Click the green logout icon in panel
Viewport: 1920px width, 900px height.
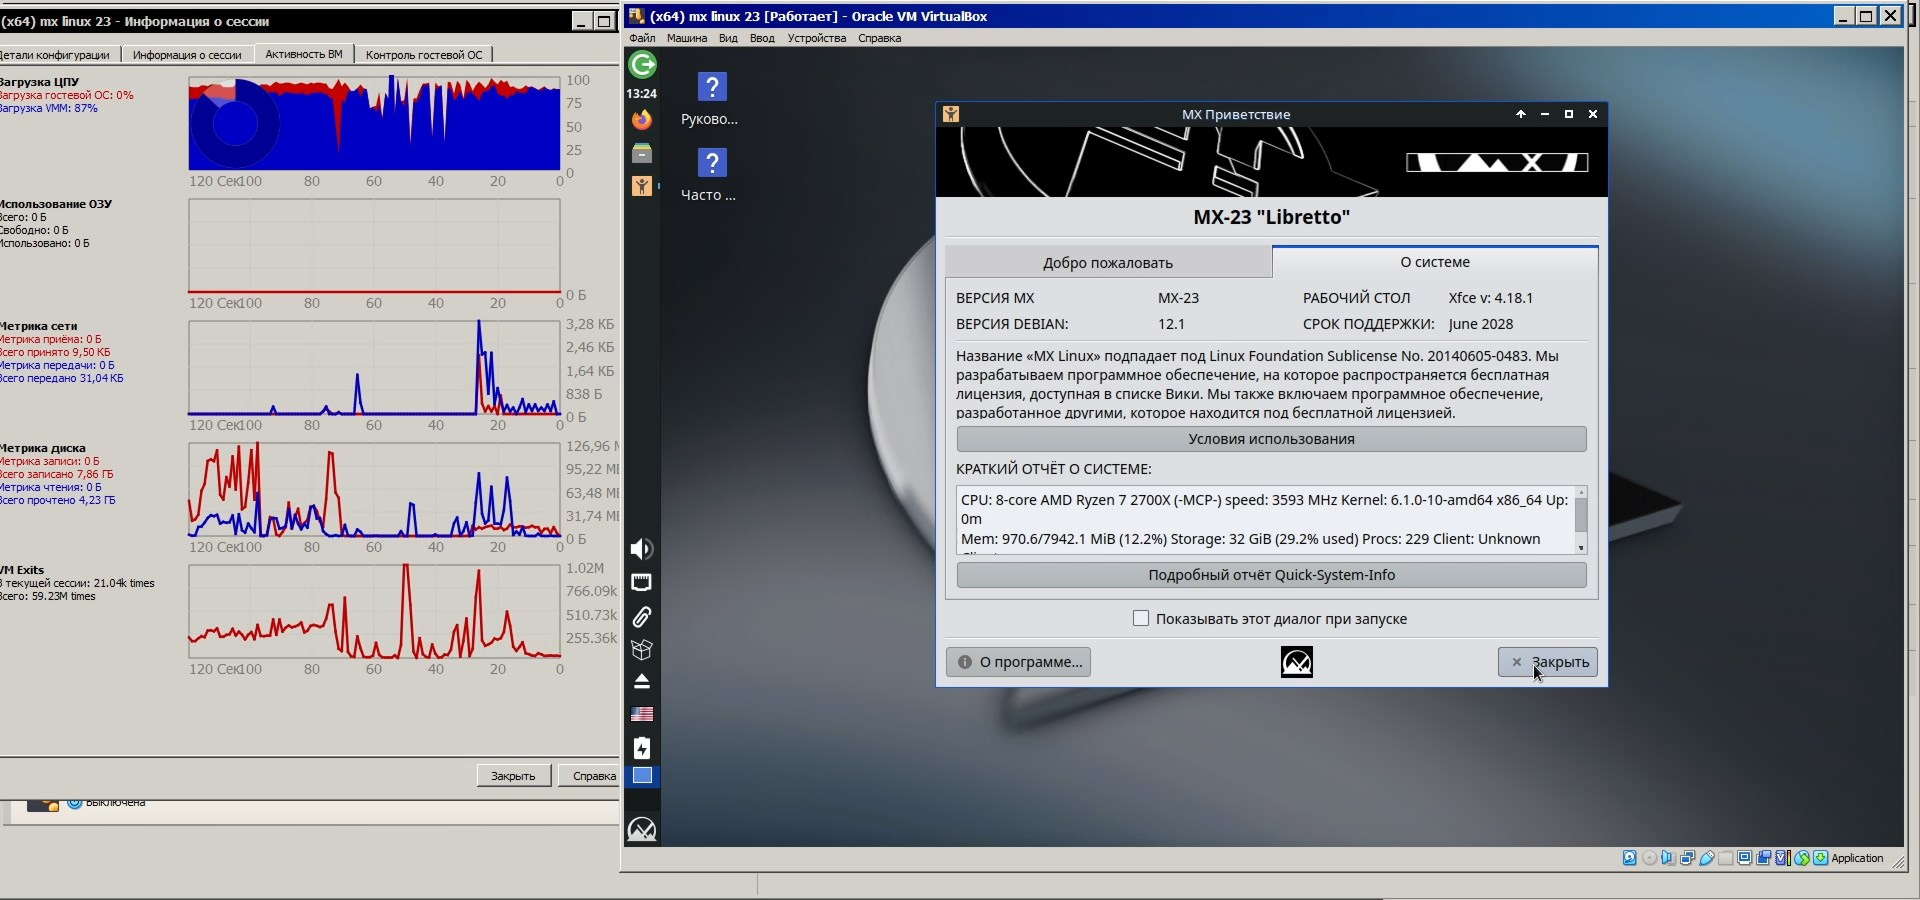point(642,65)
